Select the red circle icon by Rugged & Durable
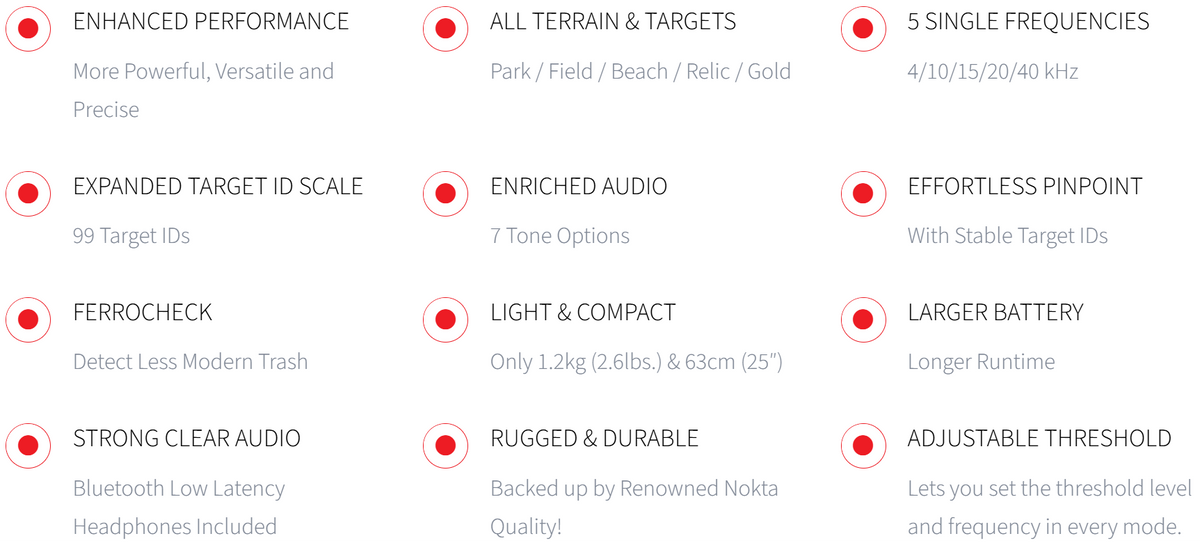The image size is (1200, 543). click(446, 446)
